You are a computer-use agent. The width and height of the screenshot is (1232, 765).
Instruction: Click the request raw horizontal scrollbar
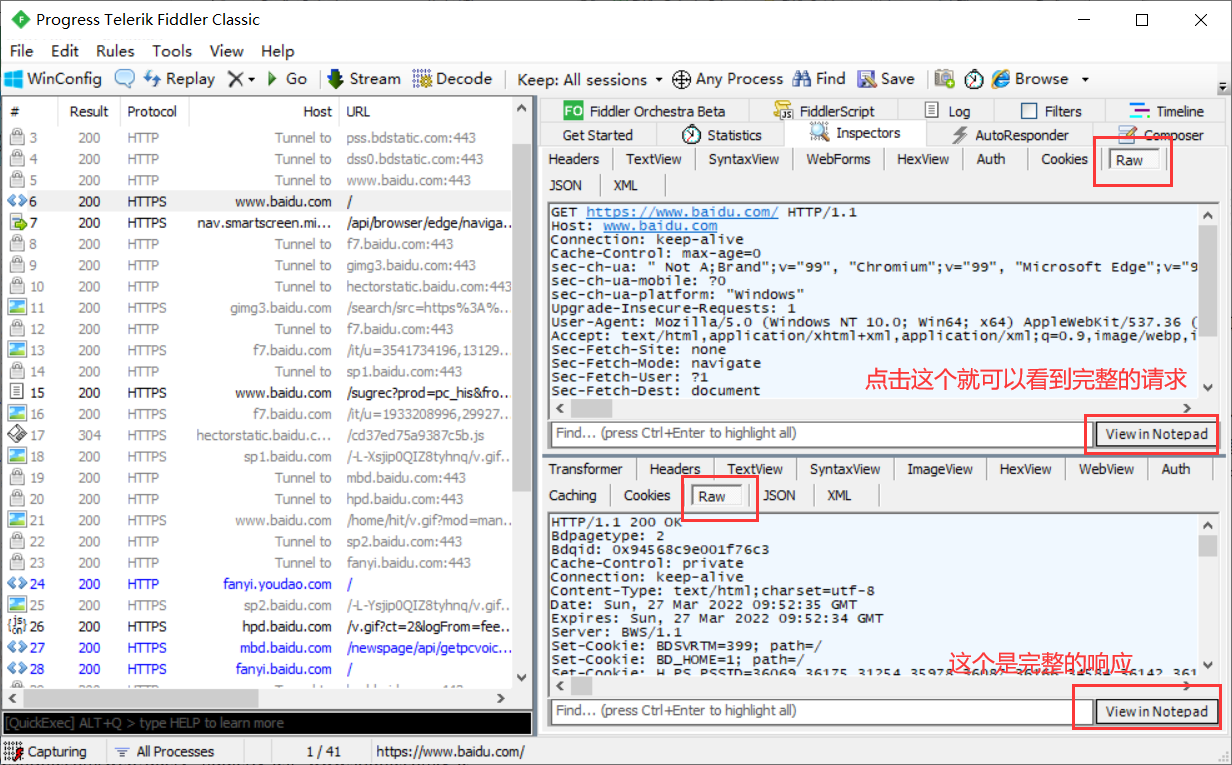(x=871, y=408)
